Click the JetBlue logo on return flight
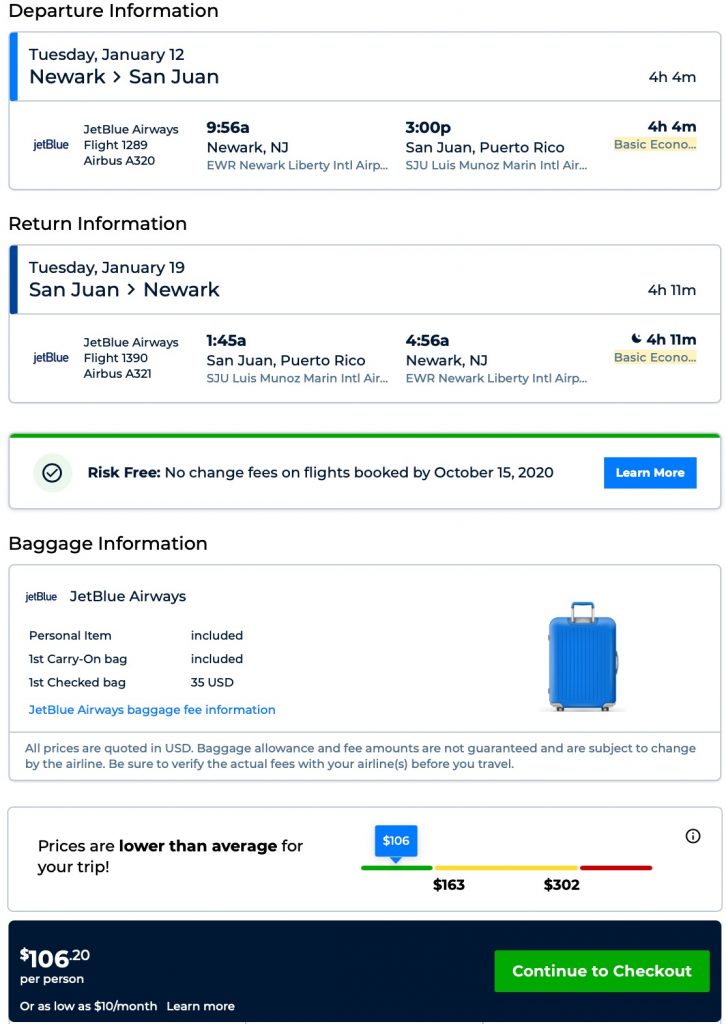This screenshot has width=726, height=1024. (51, 358)
